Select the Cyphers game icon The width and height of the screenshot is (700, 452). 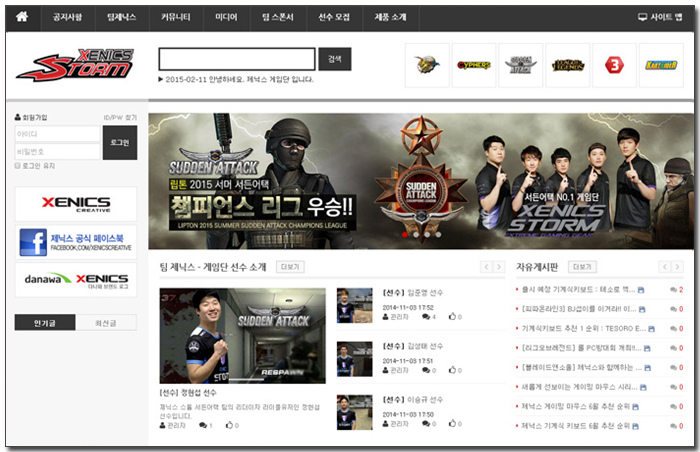pyautogui.click(x=474, y=65)
